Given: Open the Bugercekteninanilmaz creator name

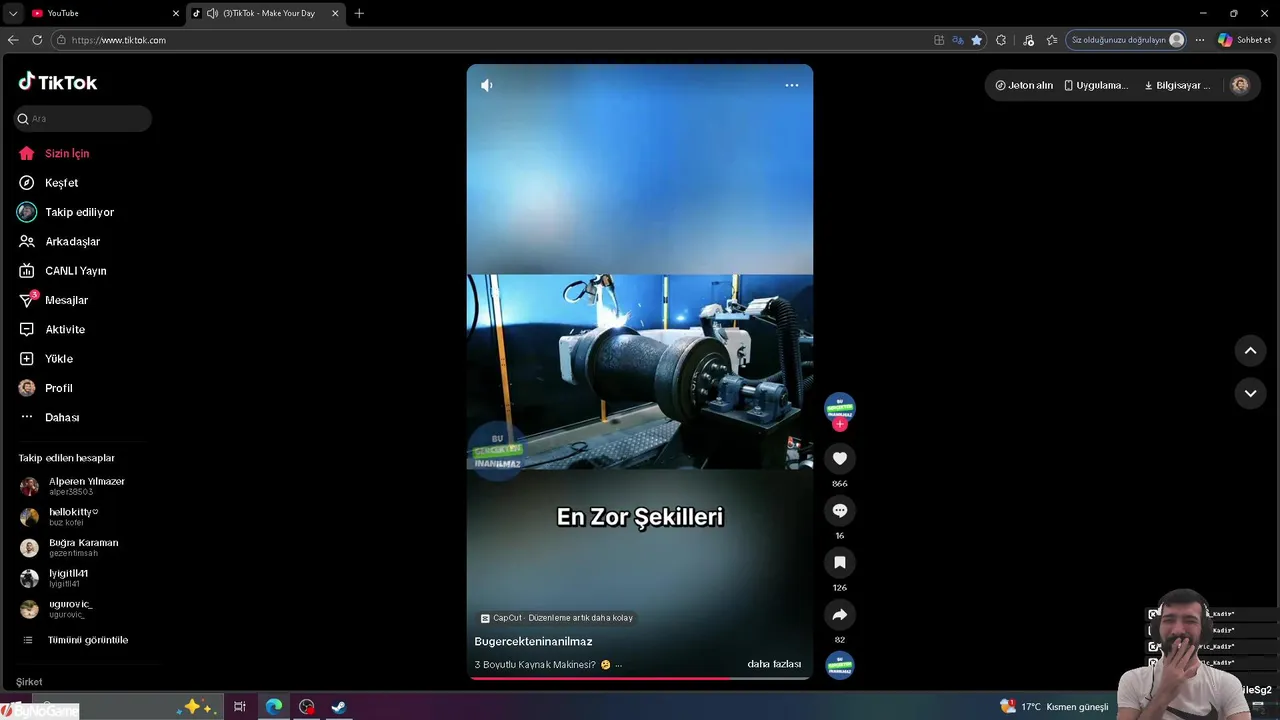Looking at the screenshot, I should click(533, 642).
